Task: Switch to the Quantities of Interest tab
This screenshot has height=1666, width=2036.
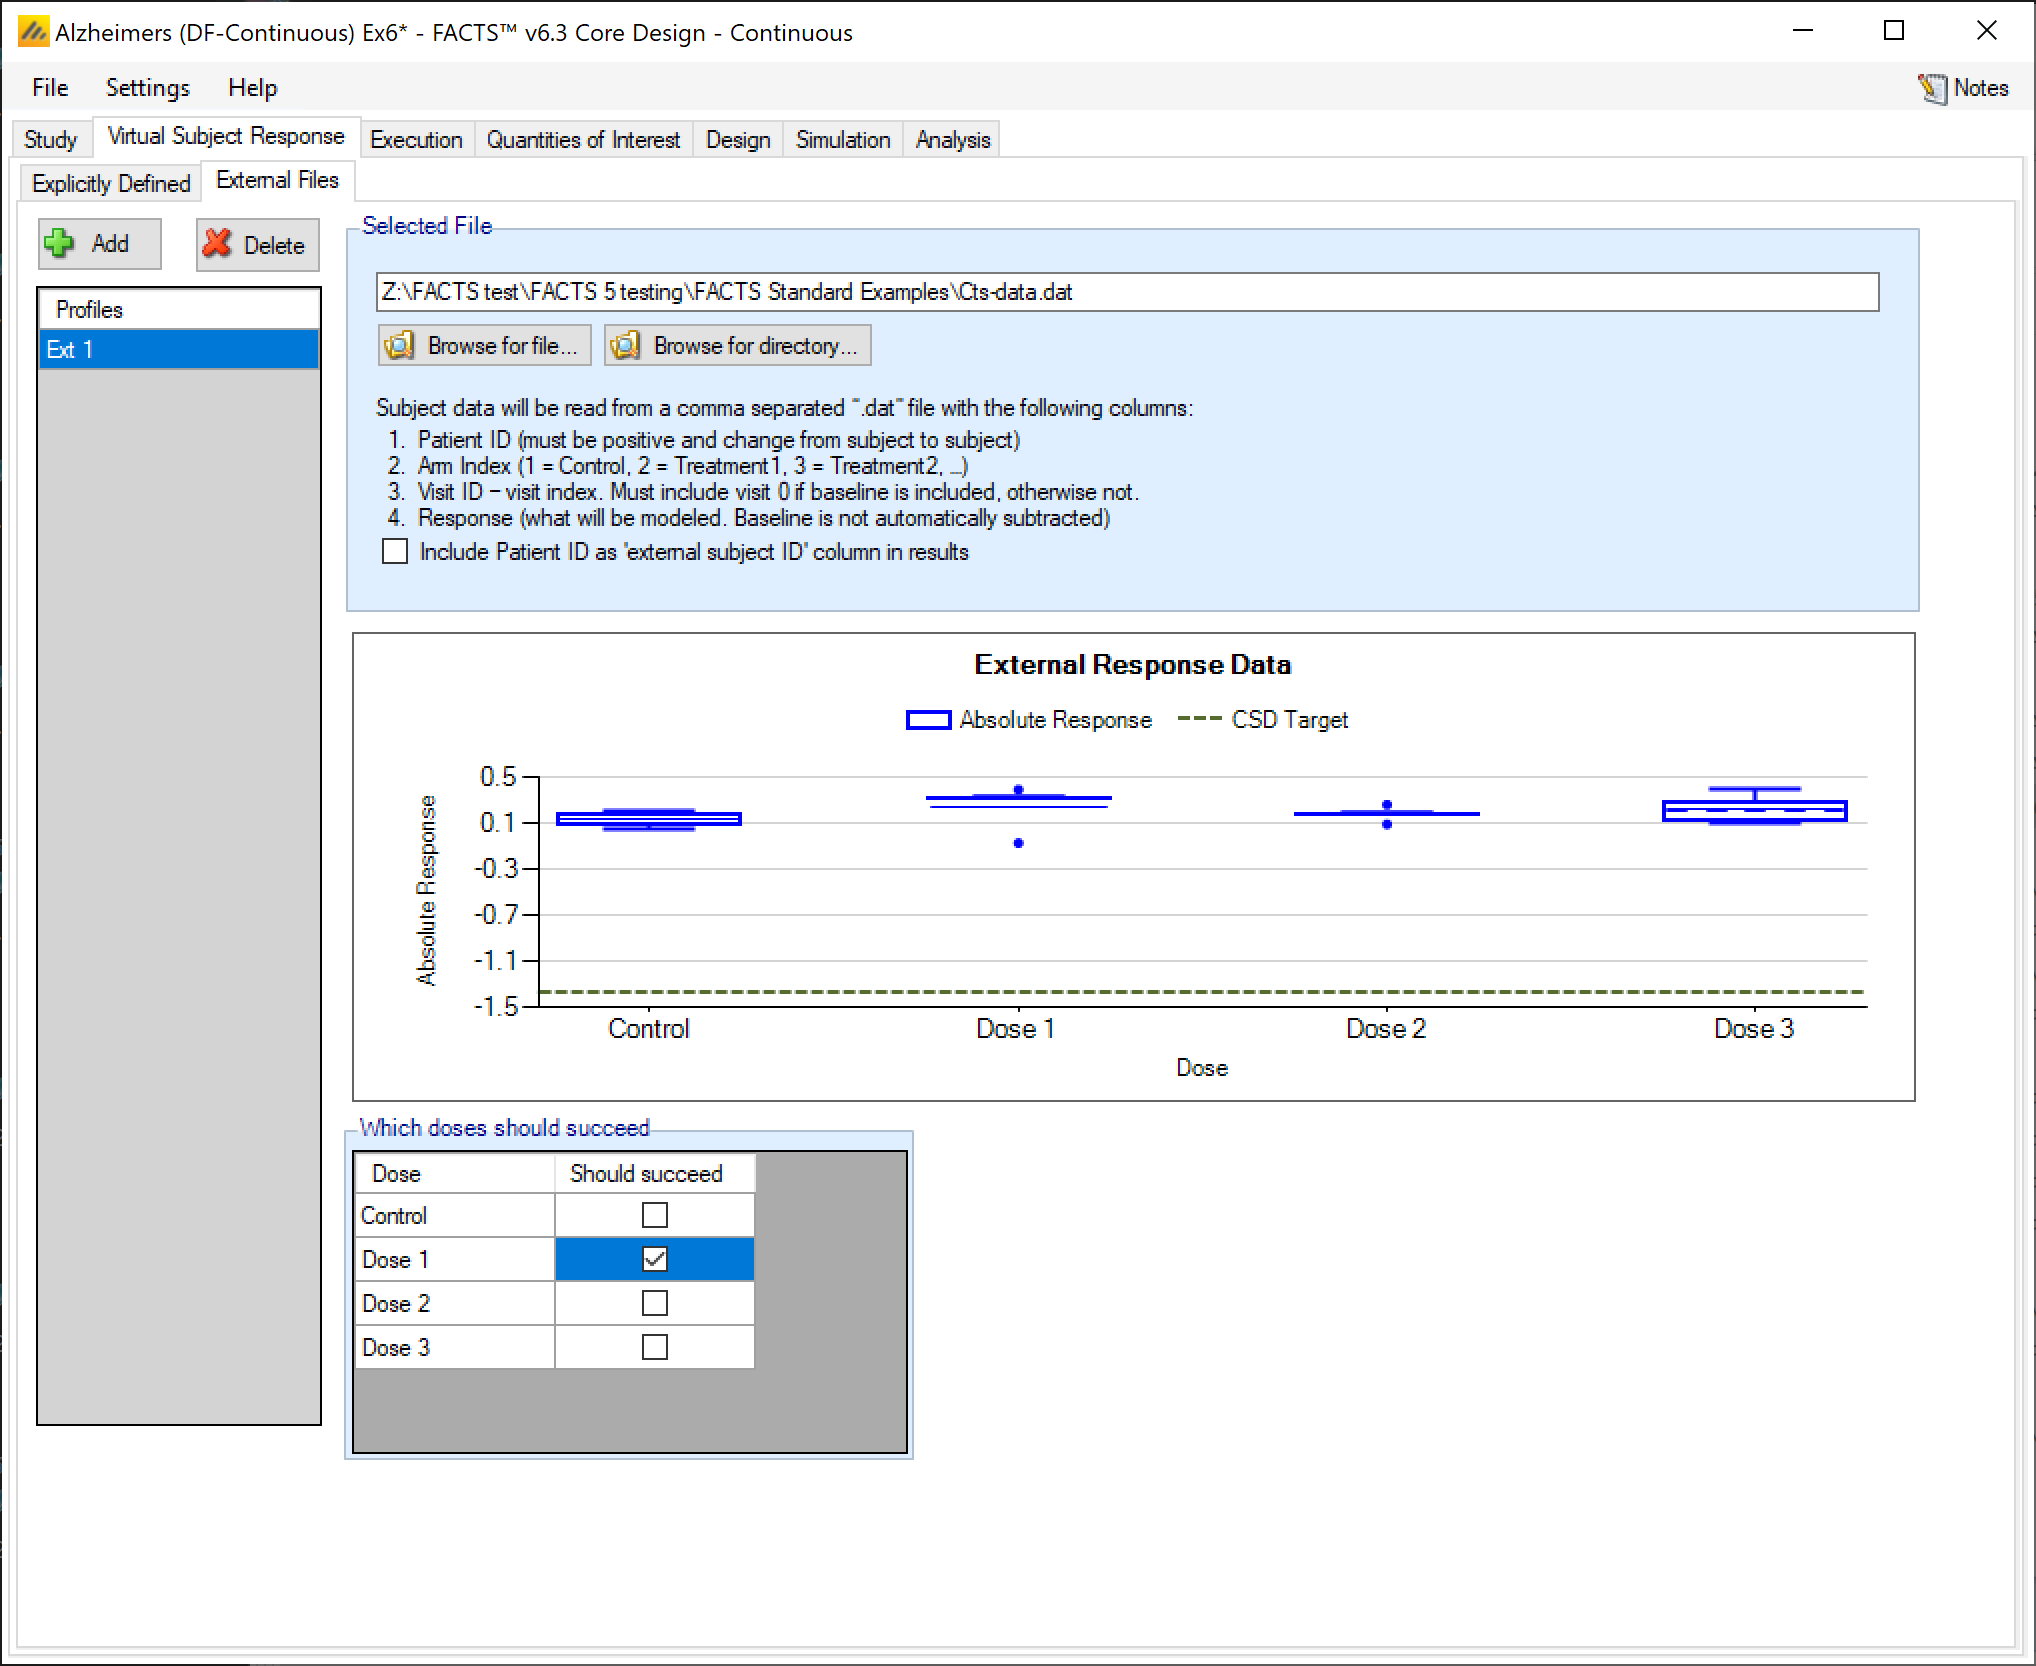Action: [582, 140]
